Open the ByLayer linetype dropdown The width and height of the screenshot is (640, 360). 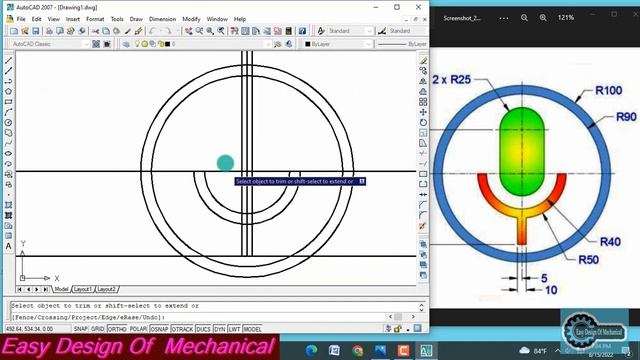[x=402, y=44]
